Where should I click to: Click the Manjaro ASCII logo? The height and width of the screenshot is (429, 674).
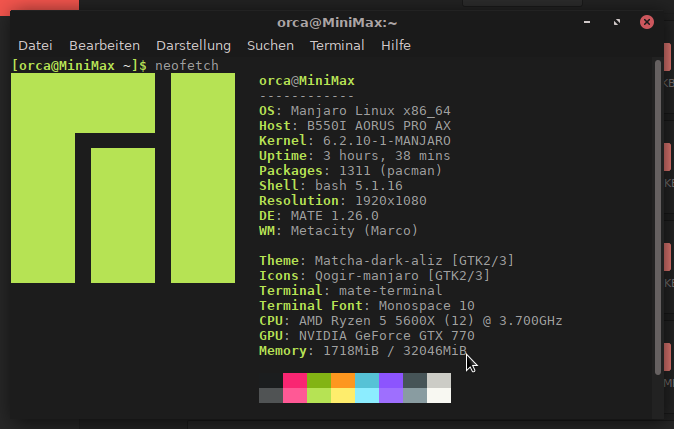[123, 178]
